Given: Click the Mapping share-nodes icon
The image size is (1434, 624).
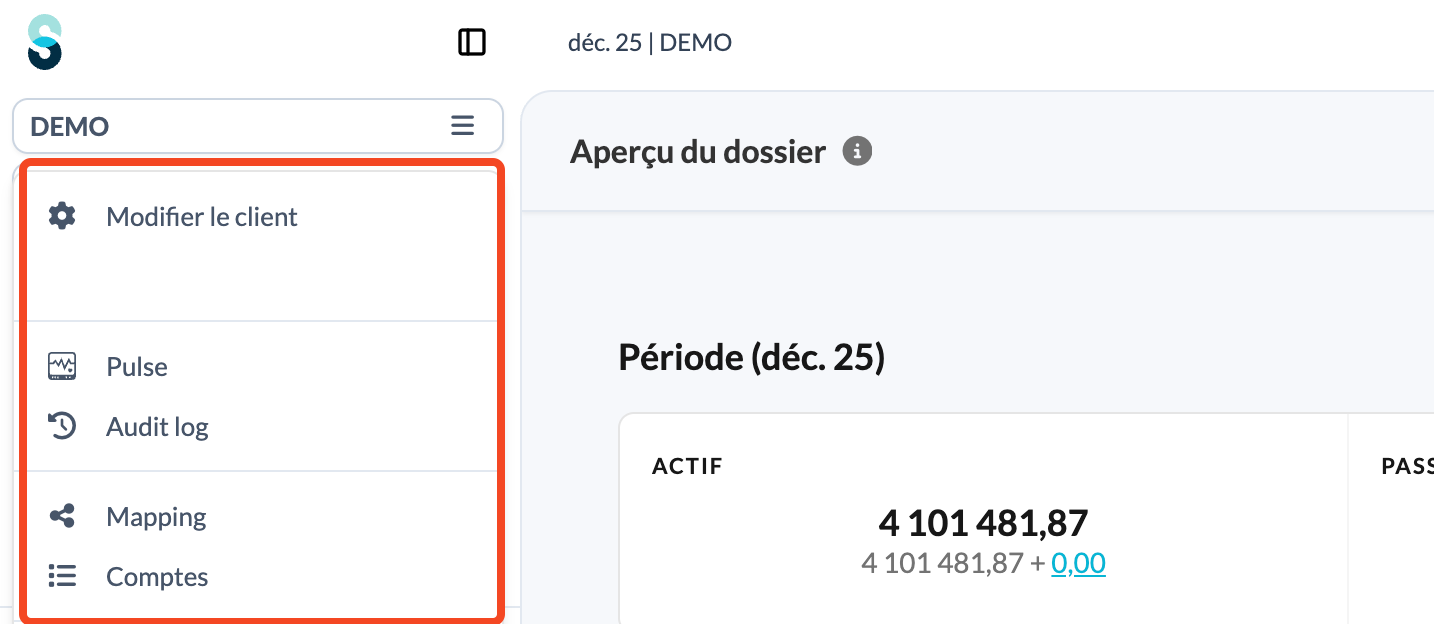Looking at the screenshot, I should point(62,516).
